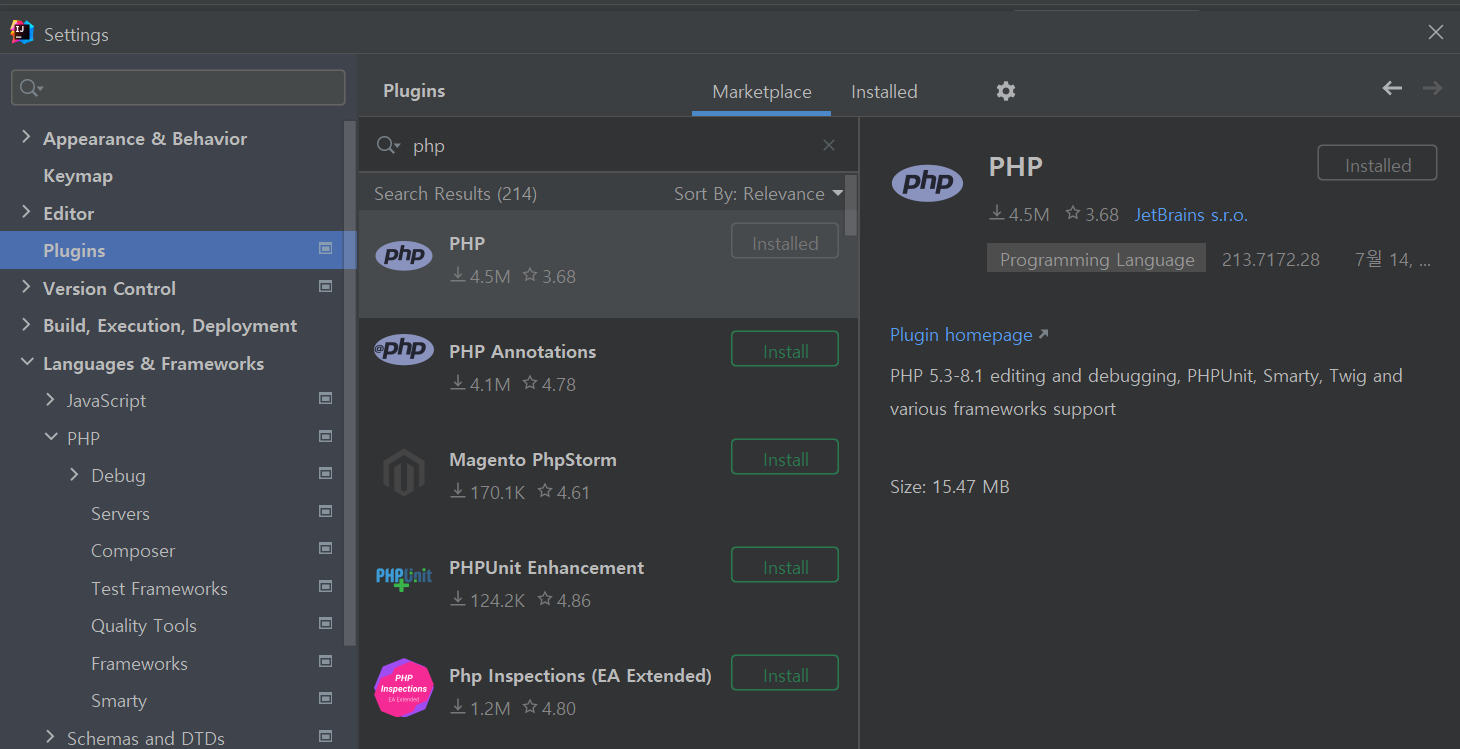Click the Php Inspections EA Extended logo
This screenshot has height=749, width=1460.
(x=404, y=688)
